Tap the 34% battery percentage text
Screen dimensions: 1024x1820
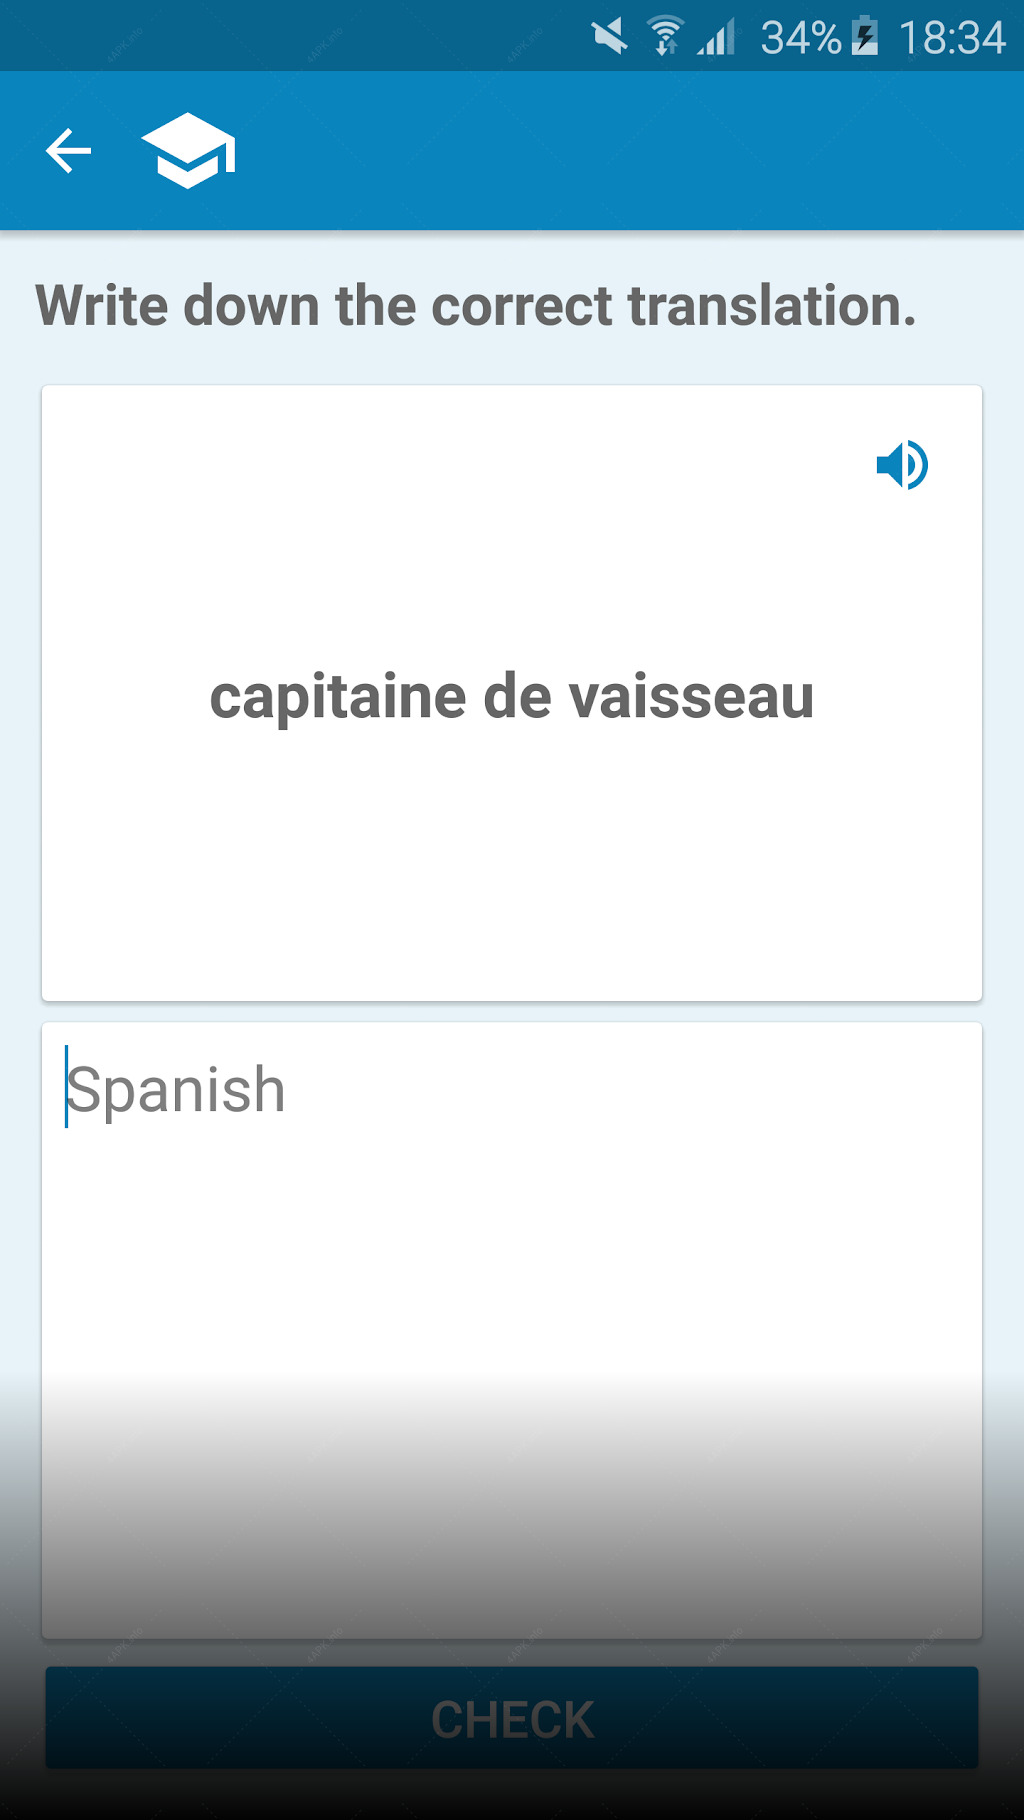[801, 38]
